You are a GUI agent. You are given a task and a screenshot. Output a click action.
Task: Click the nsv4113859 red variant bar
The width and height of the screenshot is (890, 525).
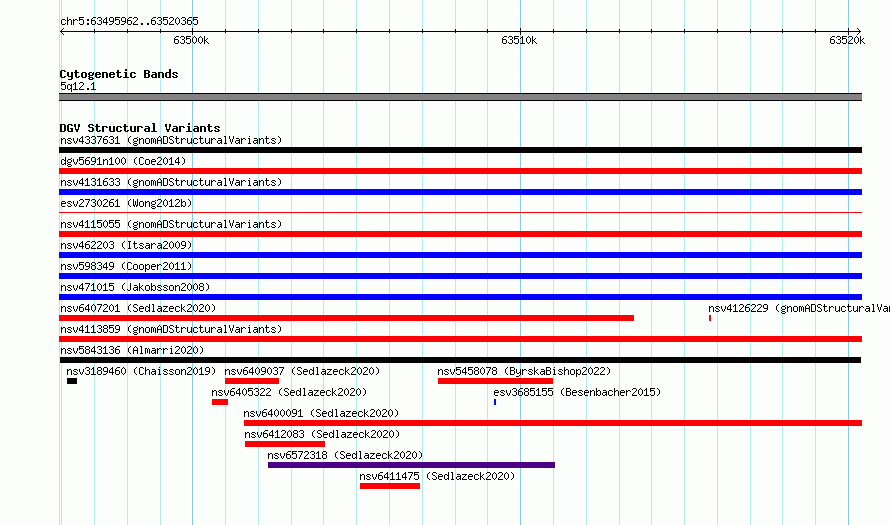[x=460, y=339]
